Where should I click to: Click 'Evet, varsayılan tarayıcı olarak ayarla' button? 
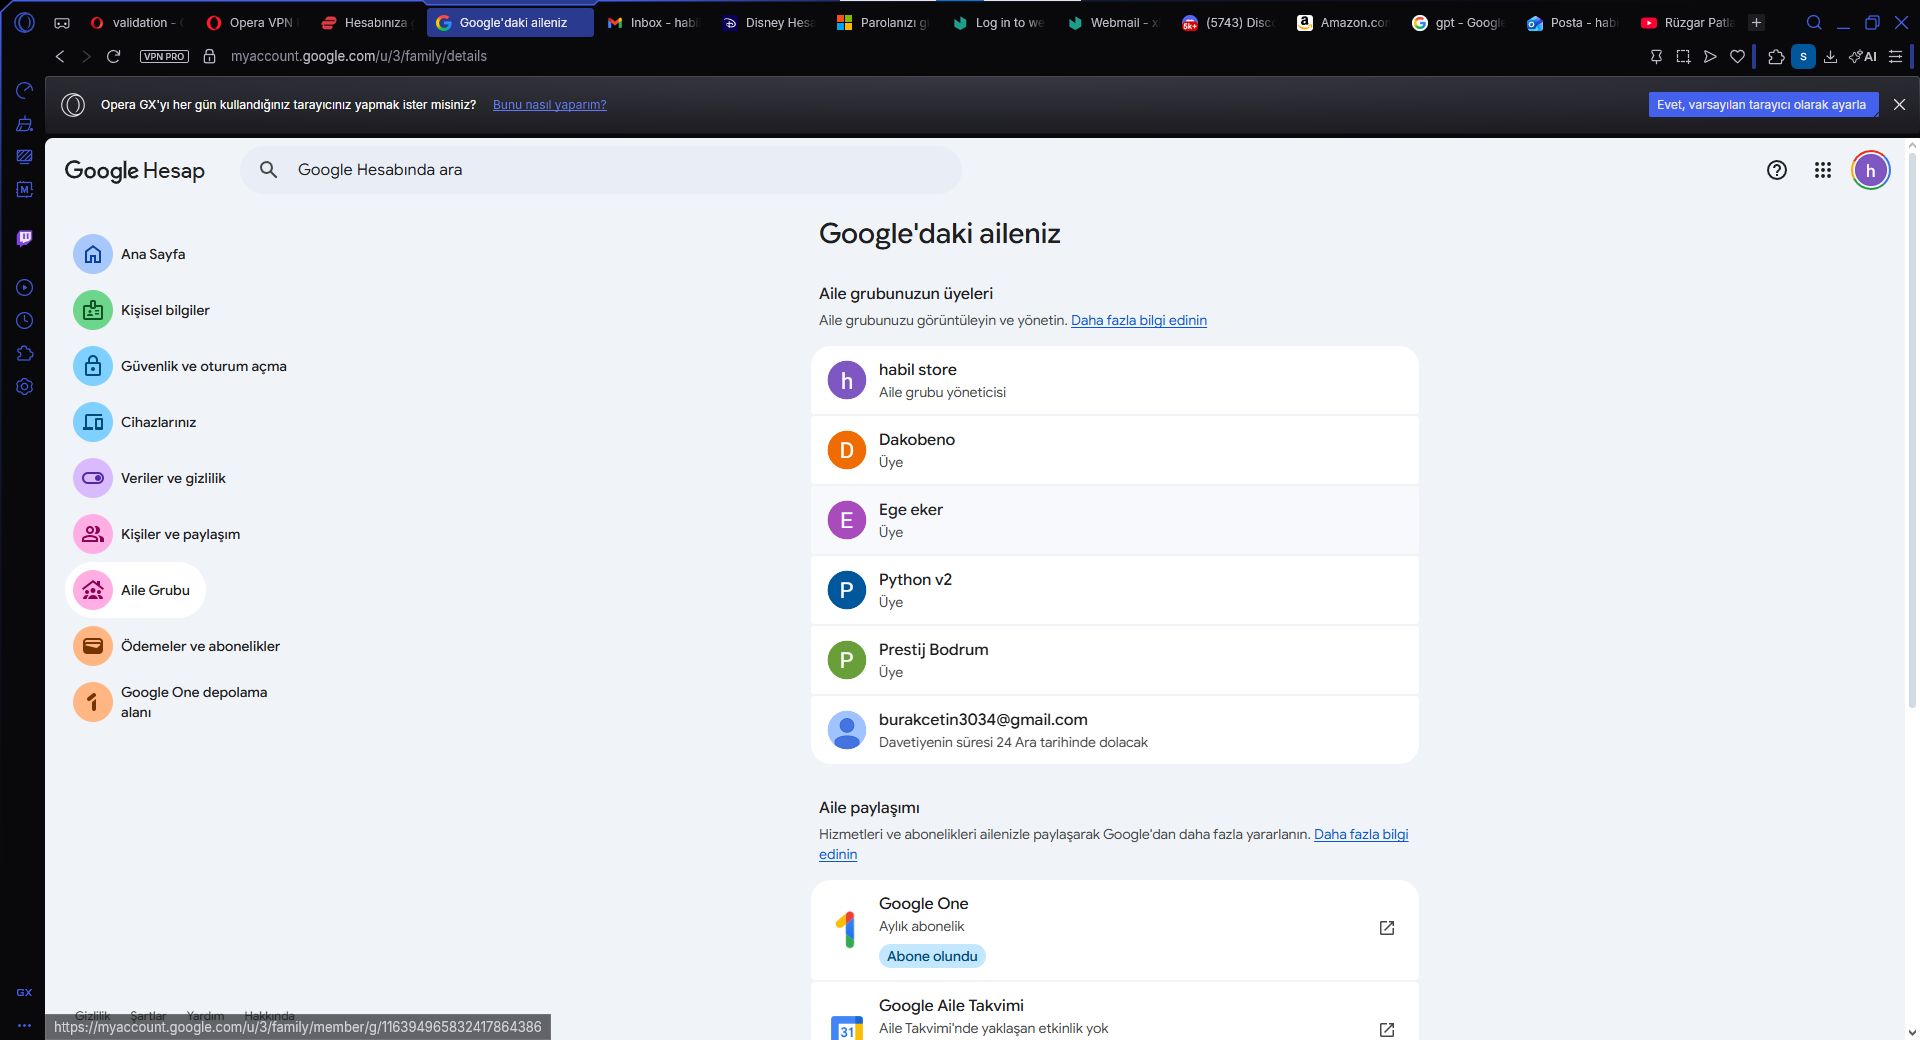(x=1763, y=105)
